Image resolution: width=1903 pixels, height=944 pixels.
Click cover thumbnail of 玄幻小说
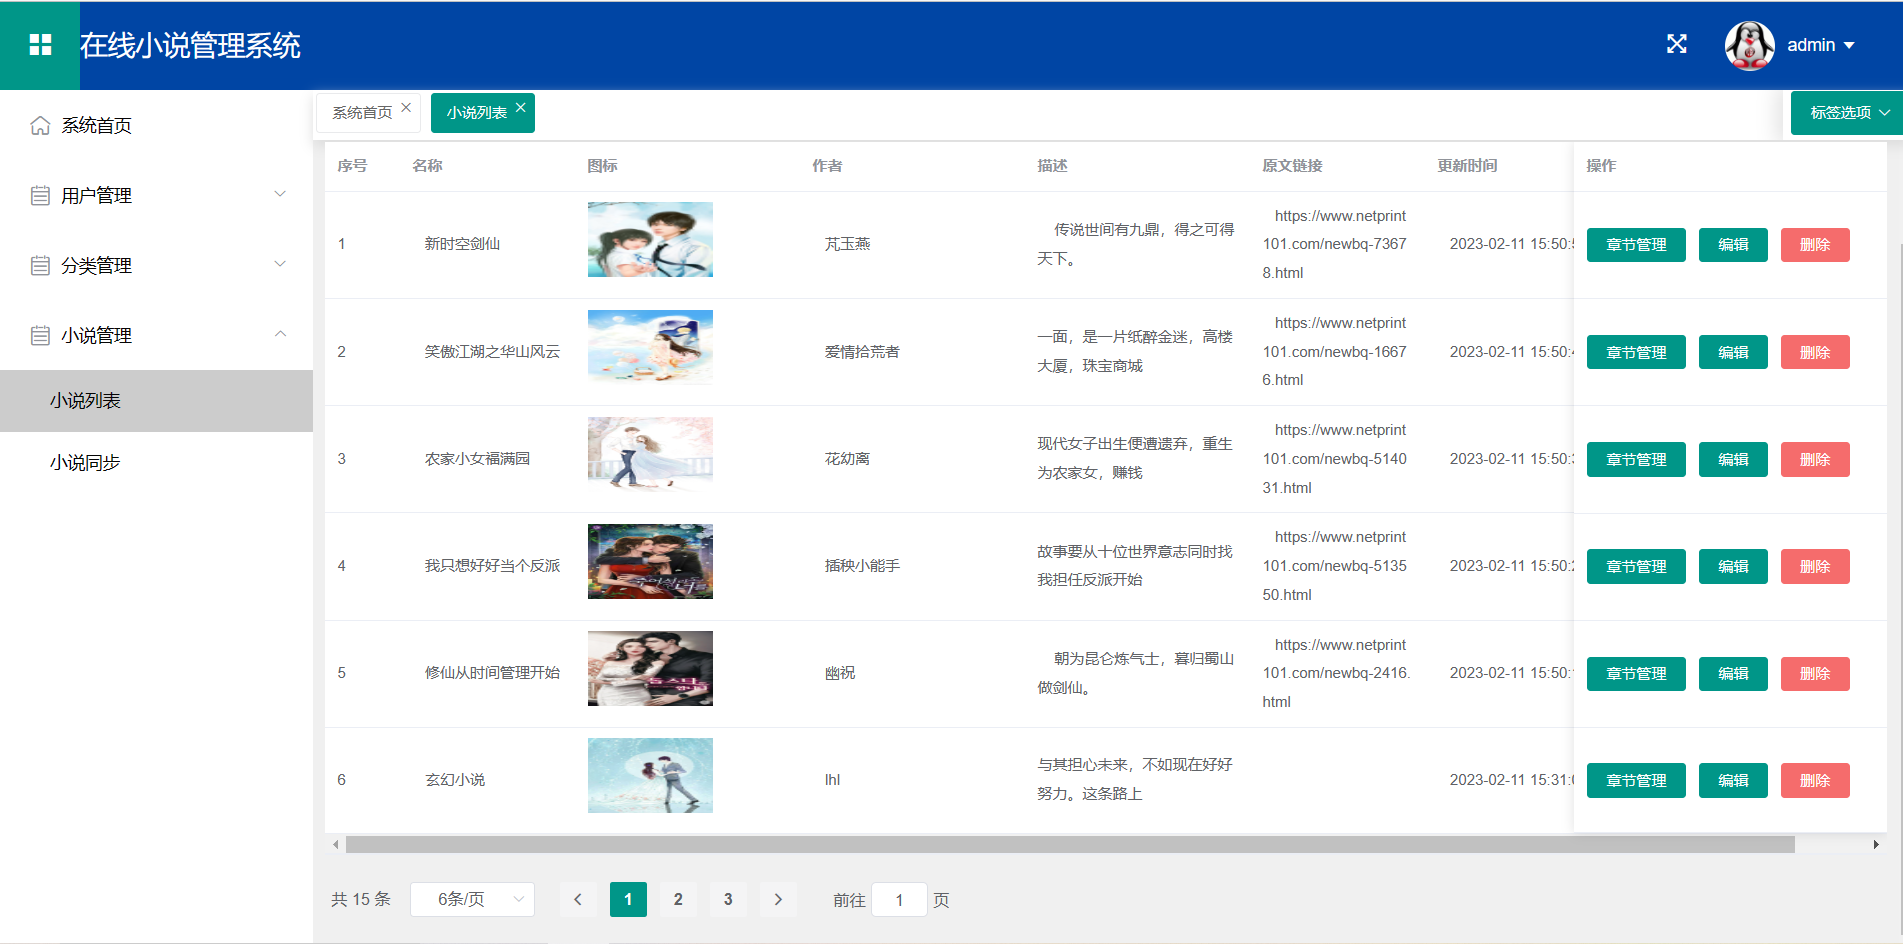(x=650, y=775)
